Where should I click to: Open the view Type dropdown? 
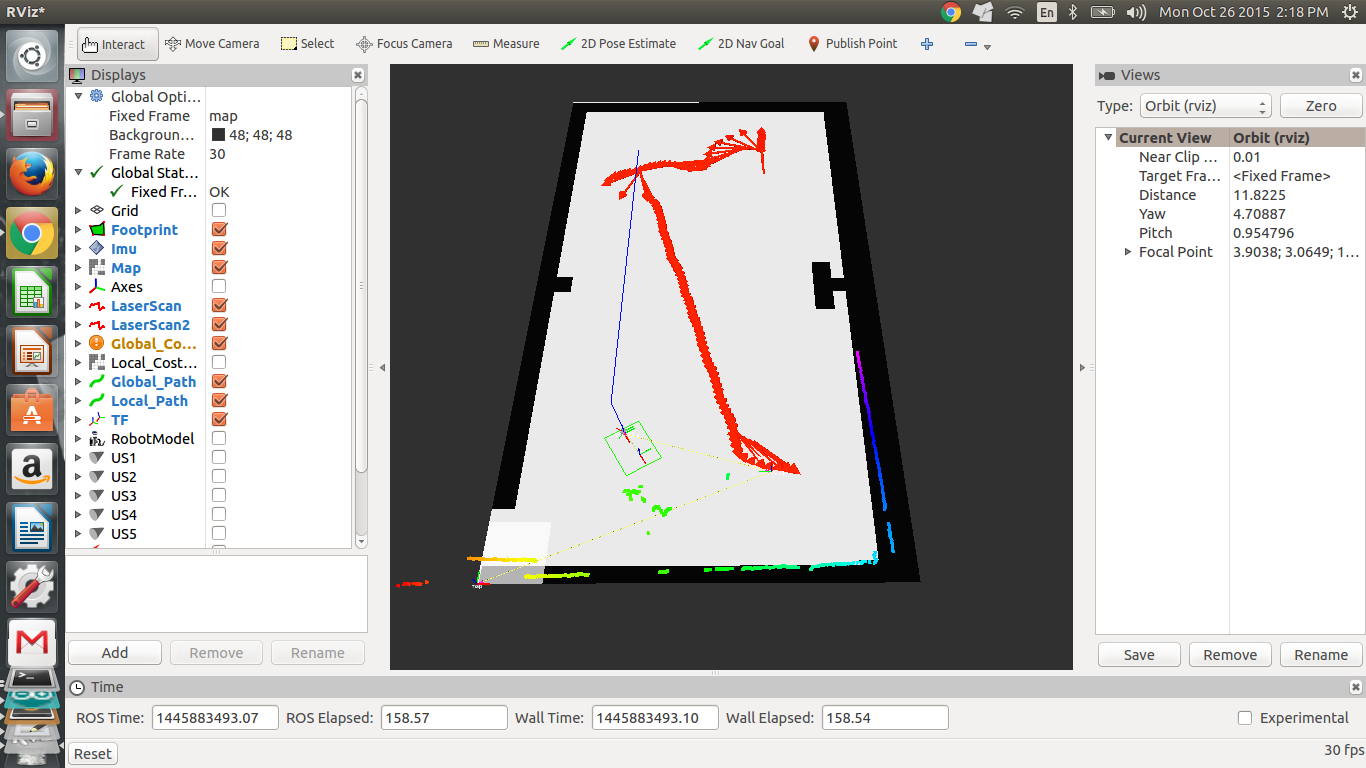(x=1205, y=106)
